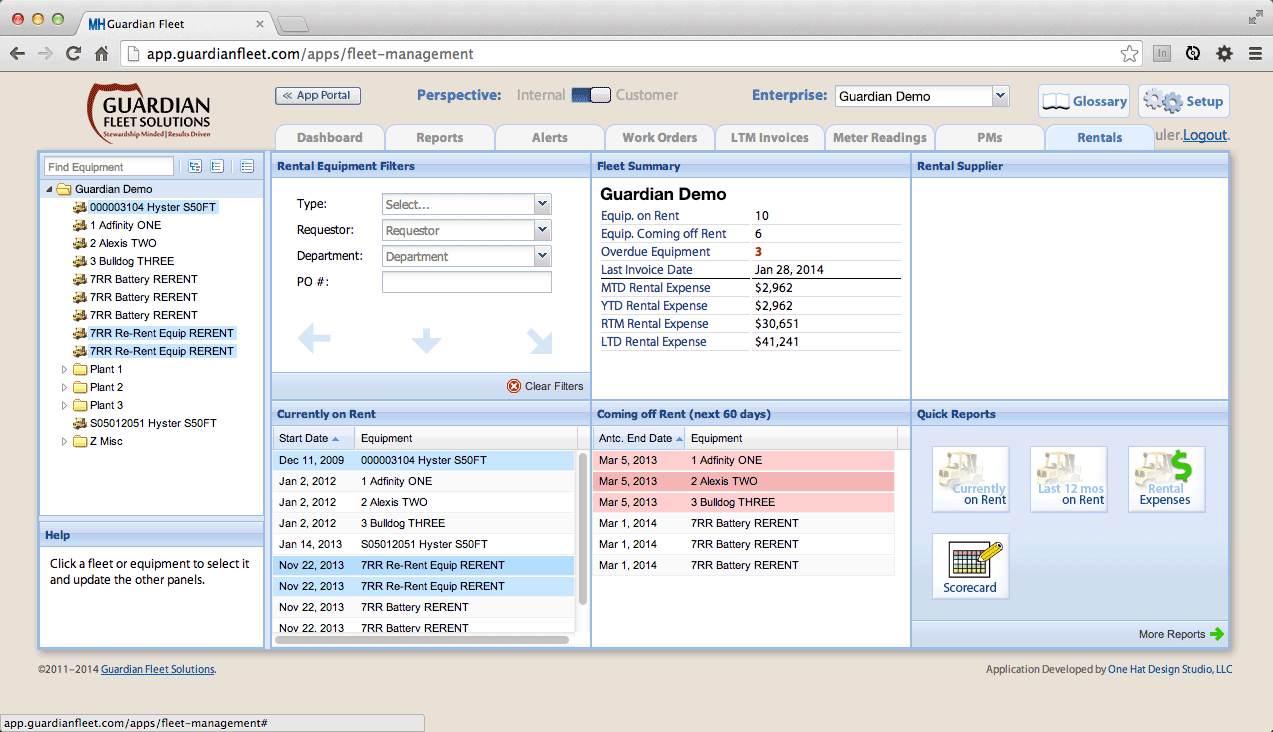The image size is (1273, 732).
Task: Click the browser back arrow
Action: pos(17,54)
